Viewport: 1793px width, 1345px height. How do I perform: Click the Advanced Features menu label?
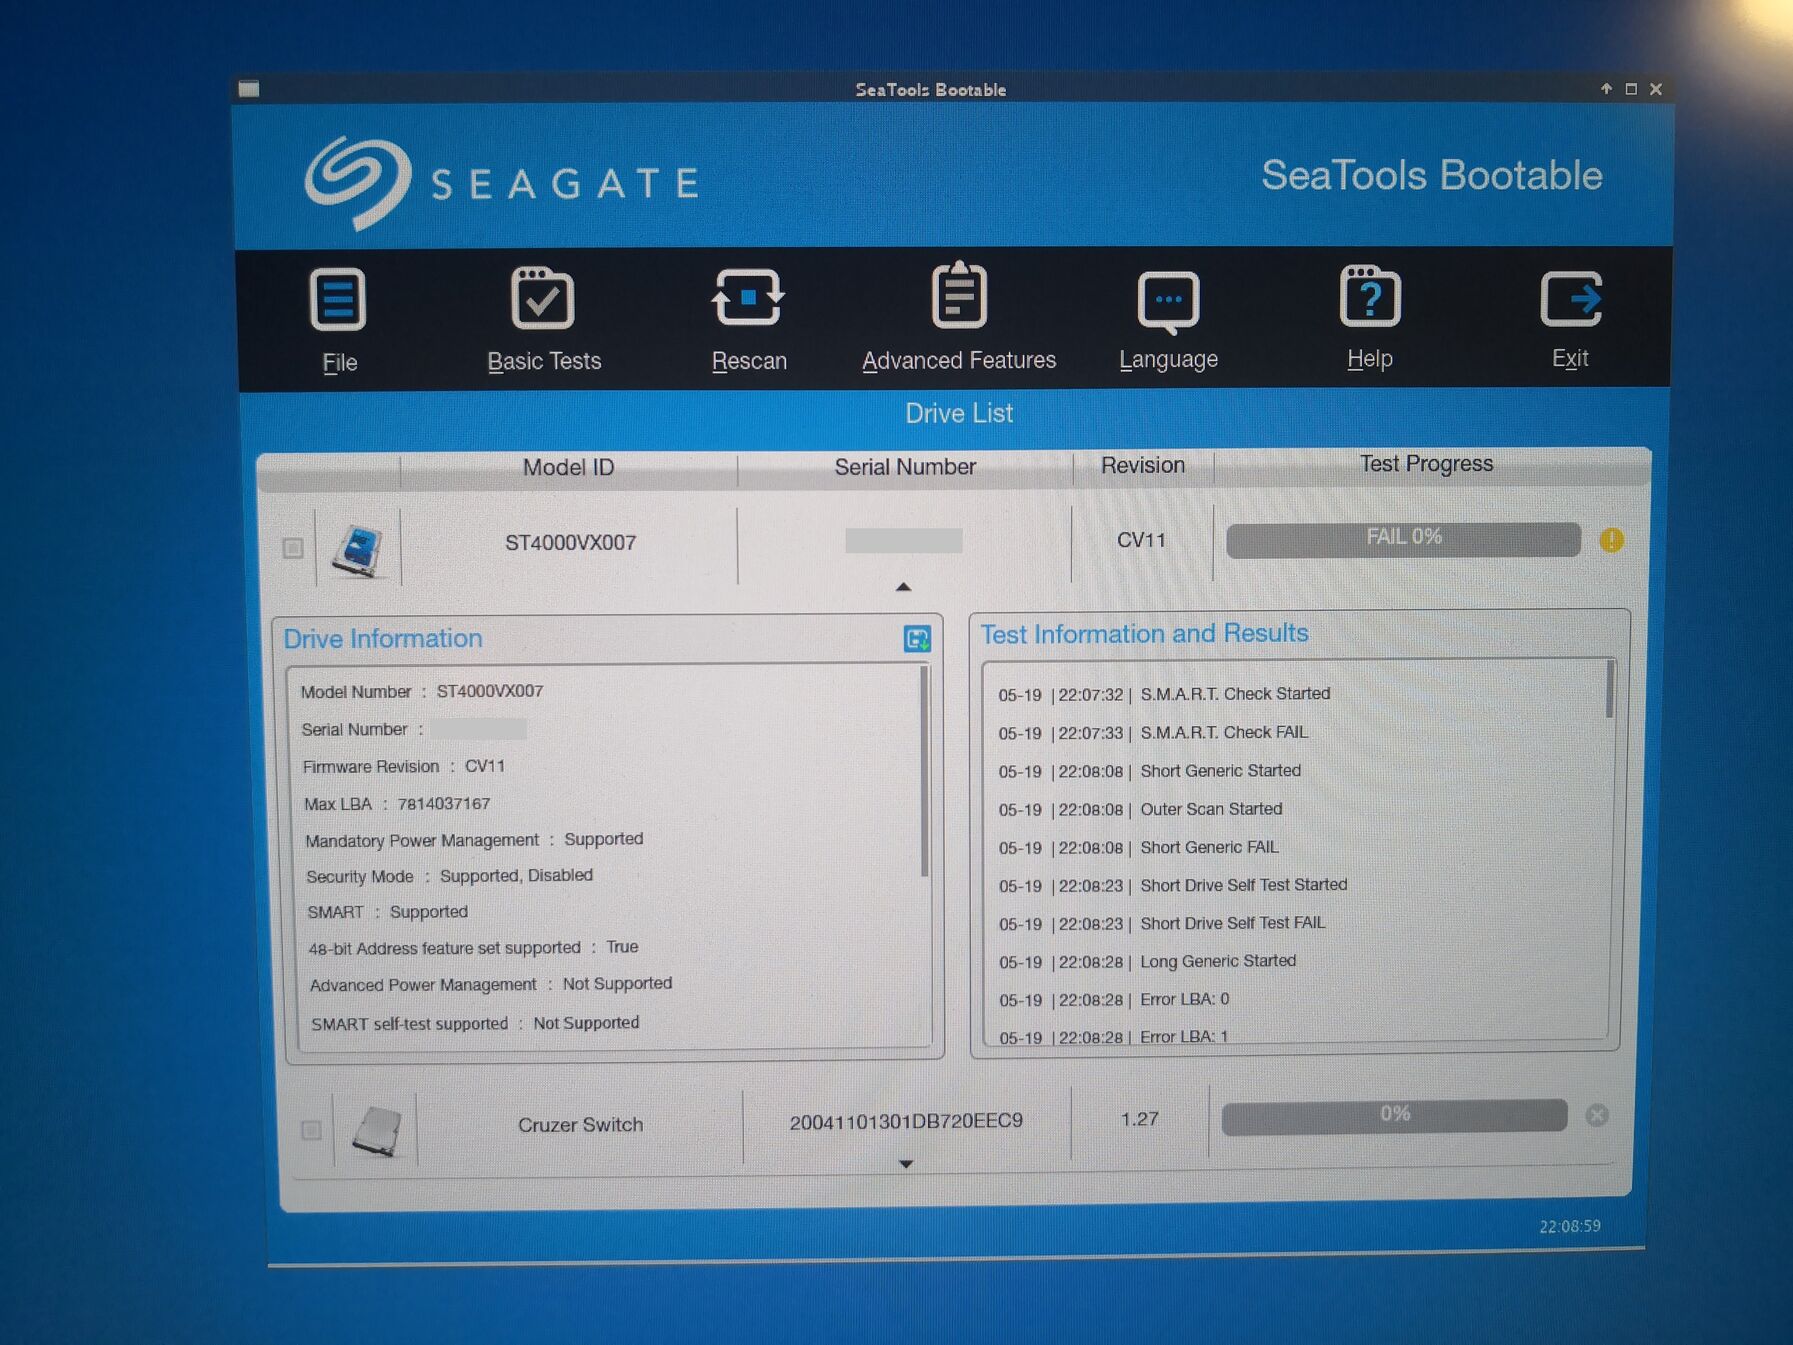tap(959, 360)
